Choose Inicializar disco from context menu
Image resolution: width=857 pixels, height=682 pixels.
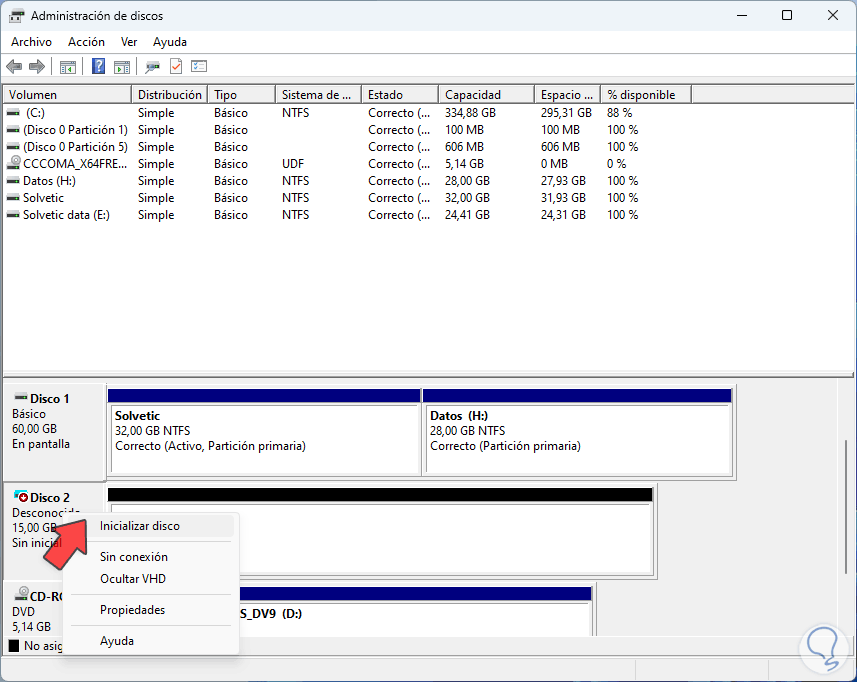[151, 526]
